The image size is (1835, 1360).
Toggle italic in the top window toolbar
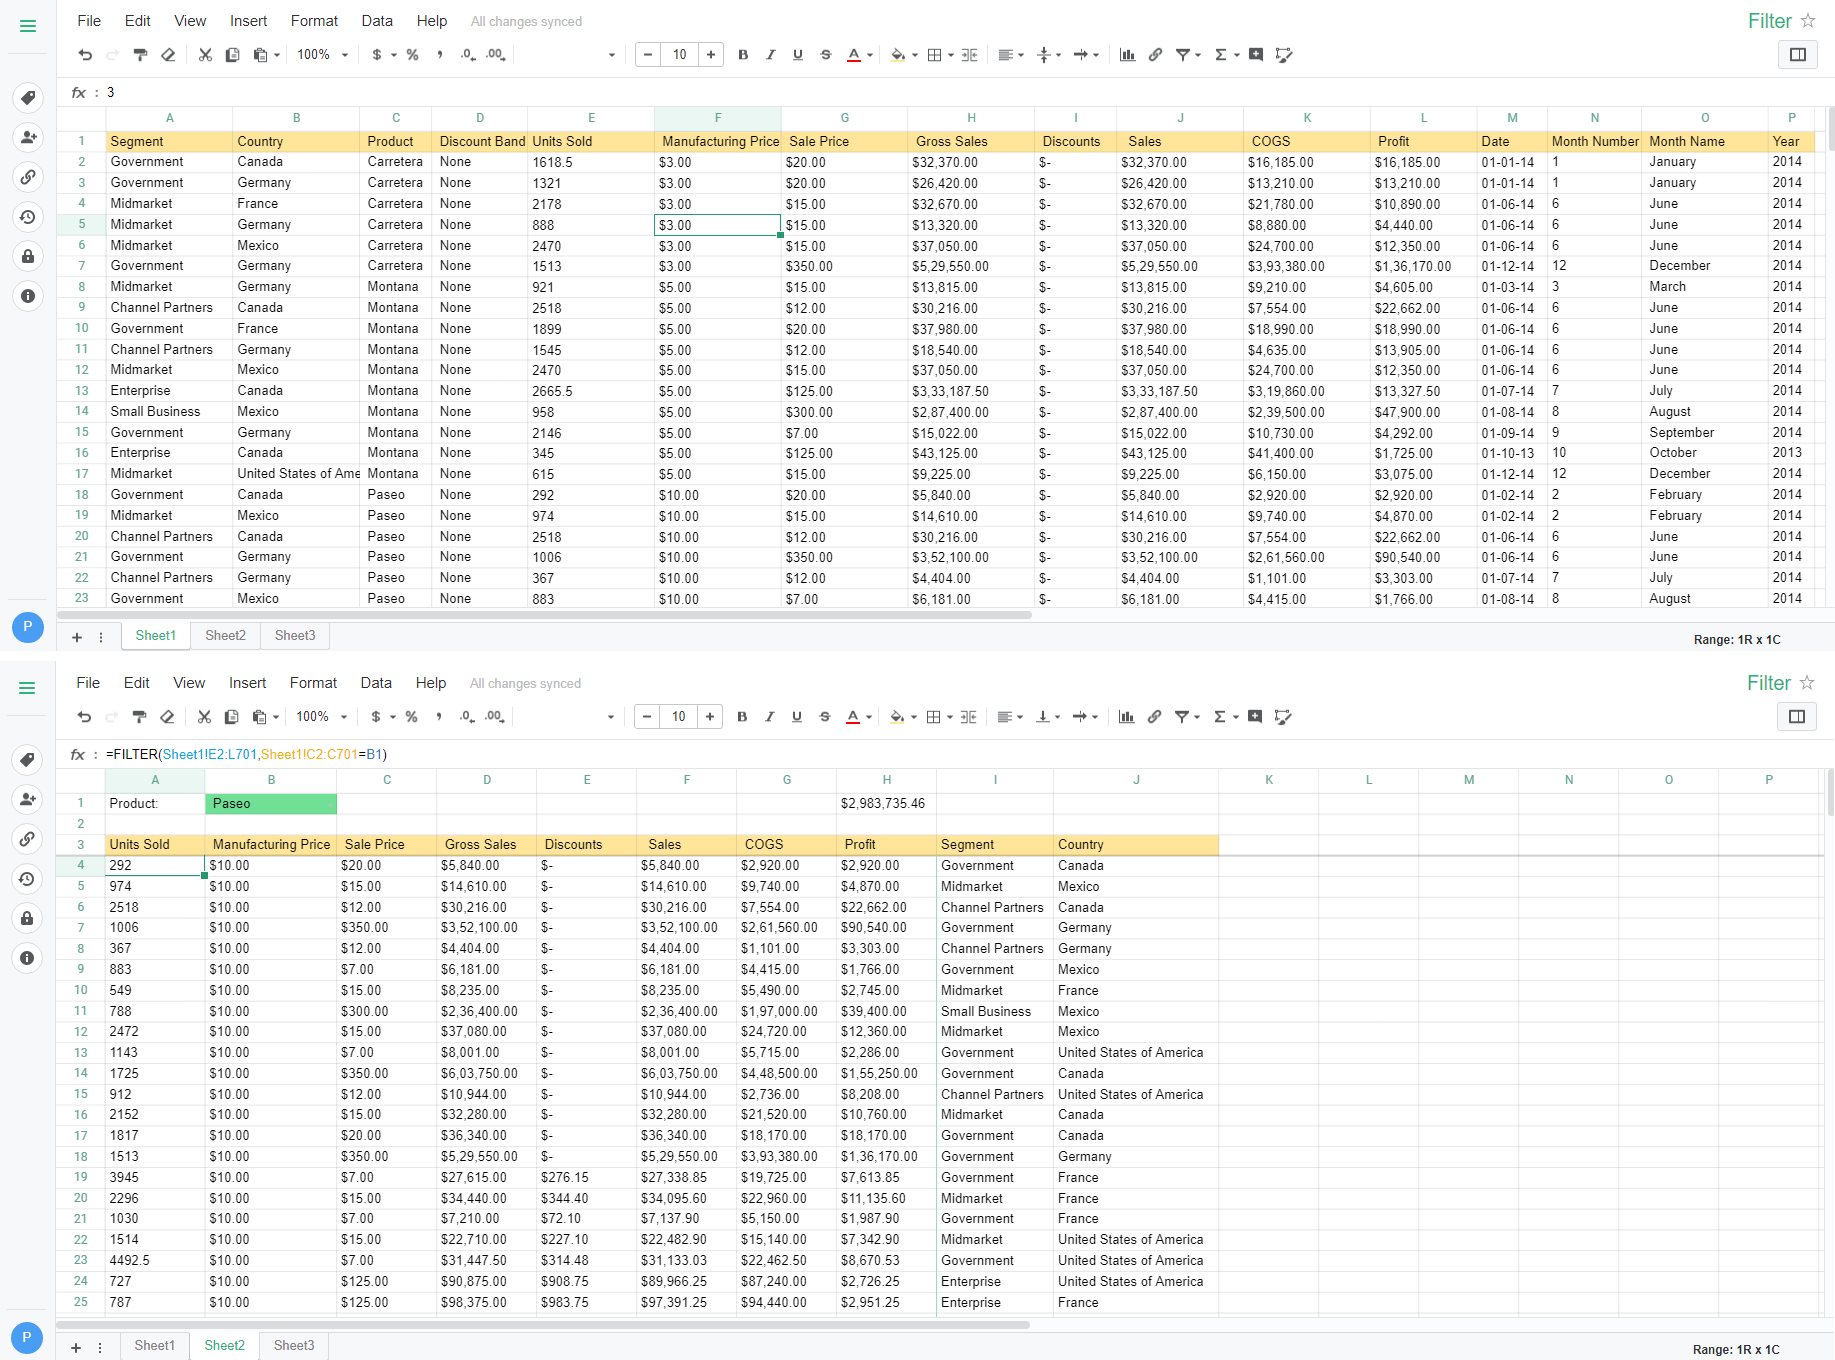click(x=770, y=55)
